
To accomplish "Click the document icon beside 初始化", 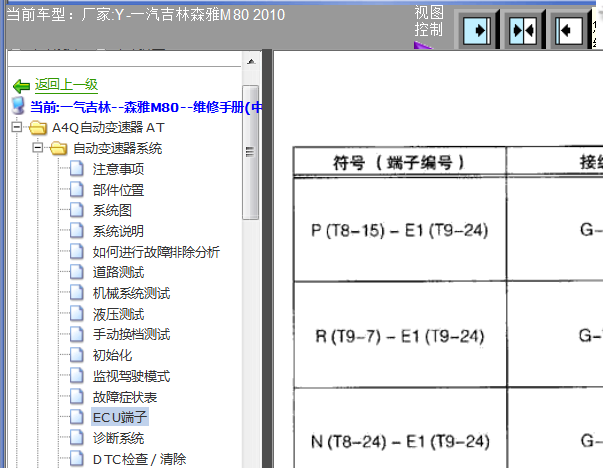I will [x=77, y=355].
